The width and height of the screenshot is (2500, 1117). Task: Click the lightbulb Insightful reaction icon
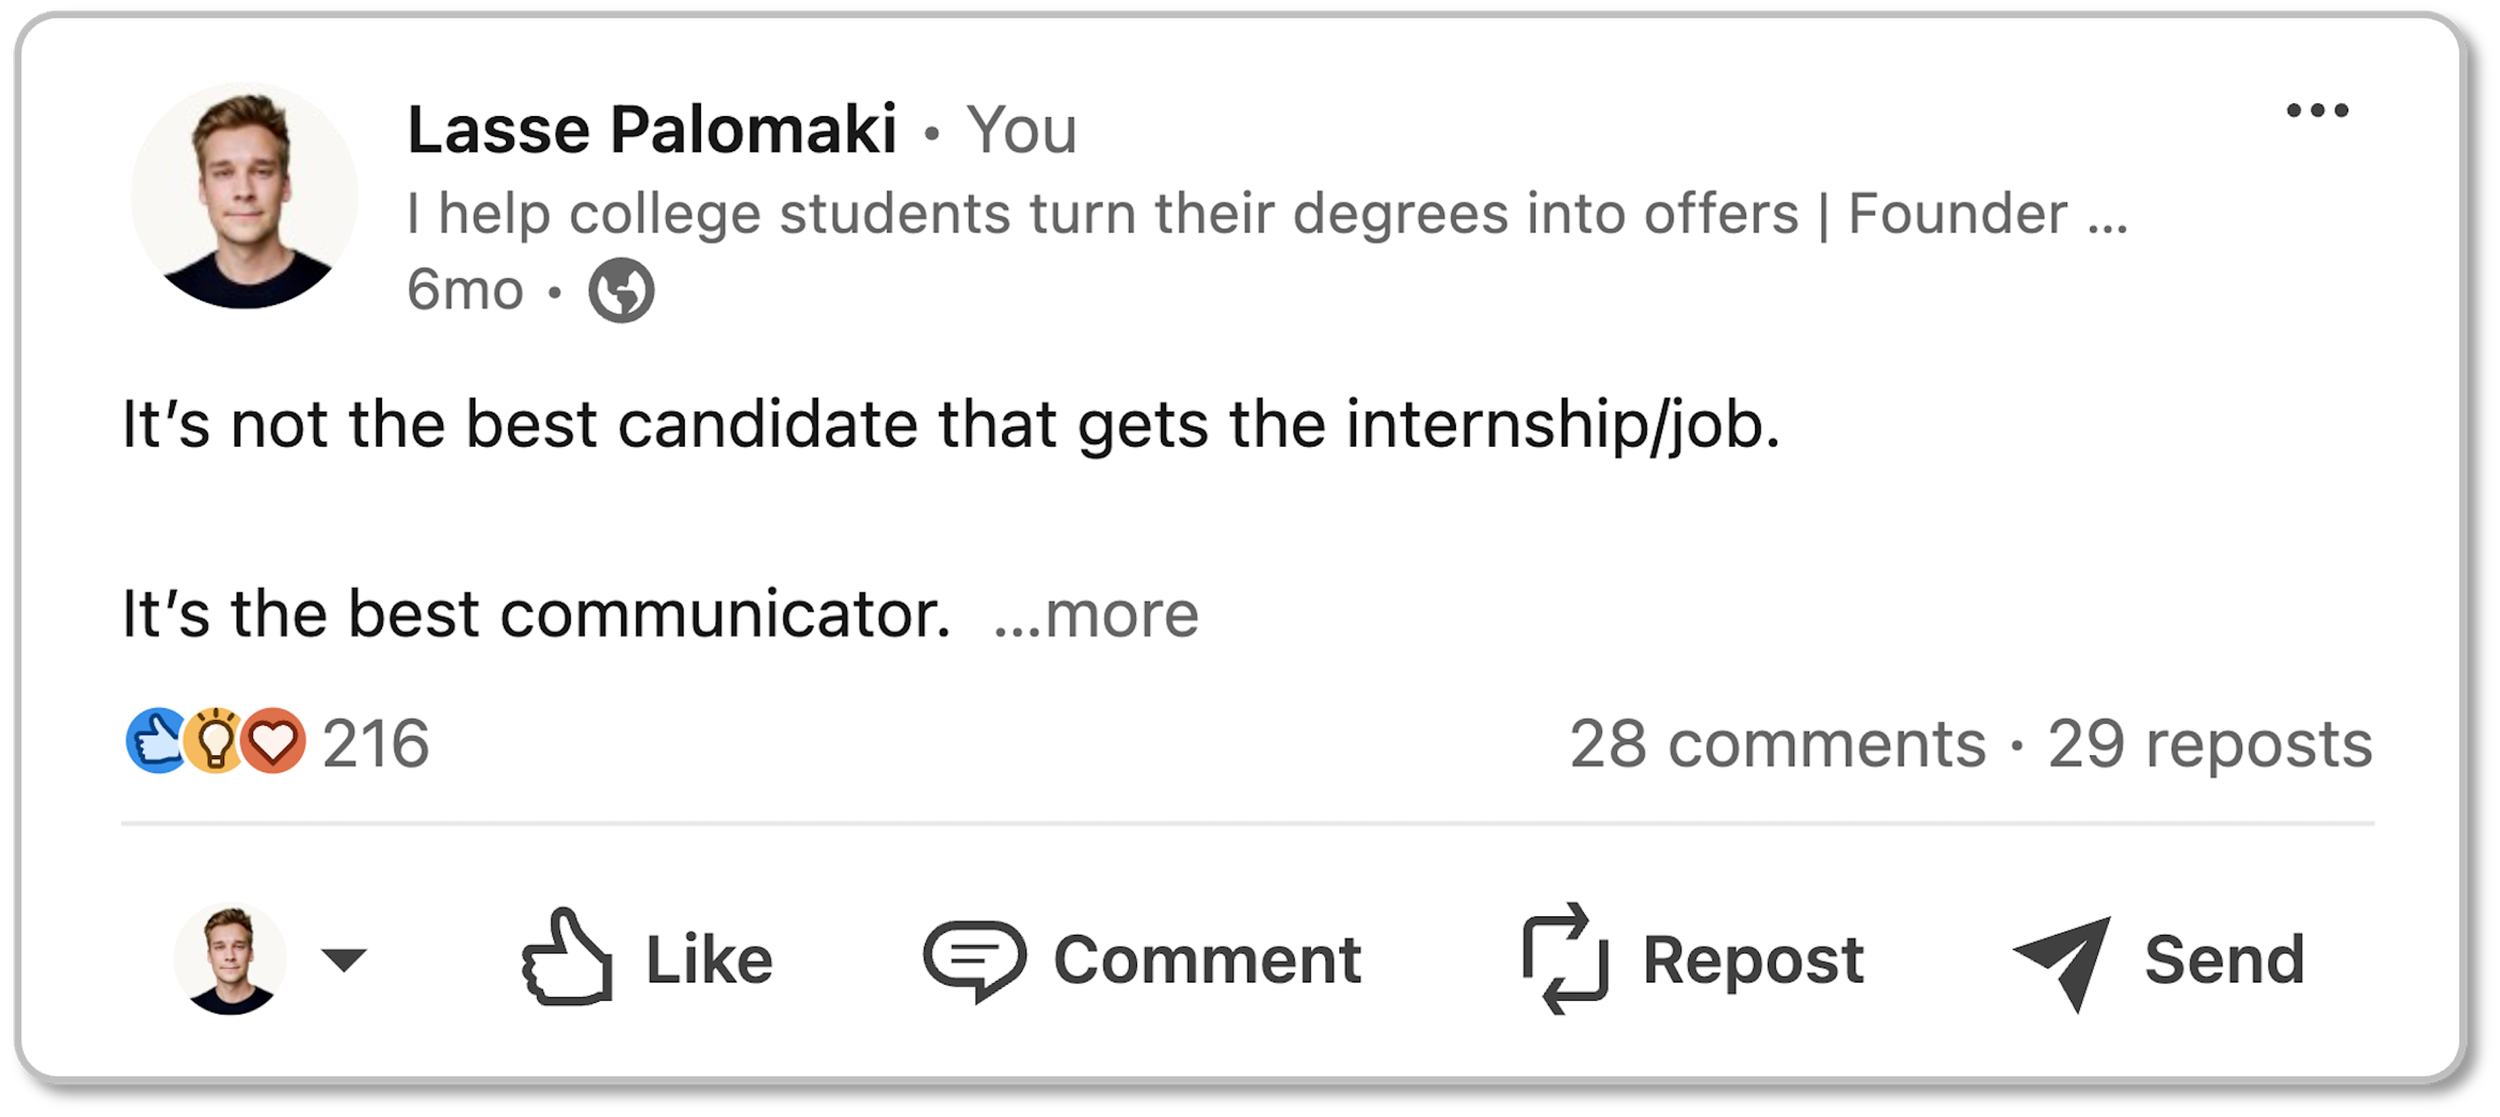click(x=215, y=741)
